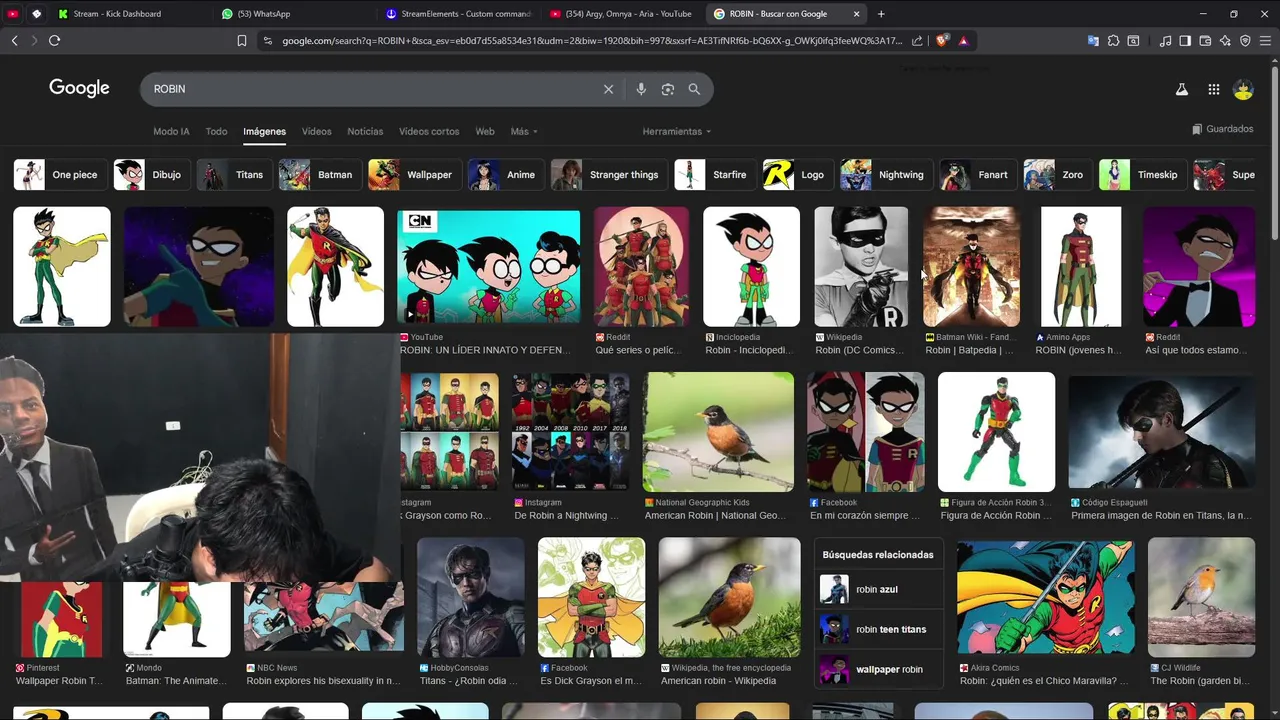Go back with the browser back arrow
The height and width of the screenshot is (720, 1280).
click(x=14, y=41)
